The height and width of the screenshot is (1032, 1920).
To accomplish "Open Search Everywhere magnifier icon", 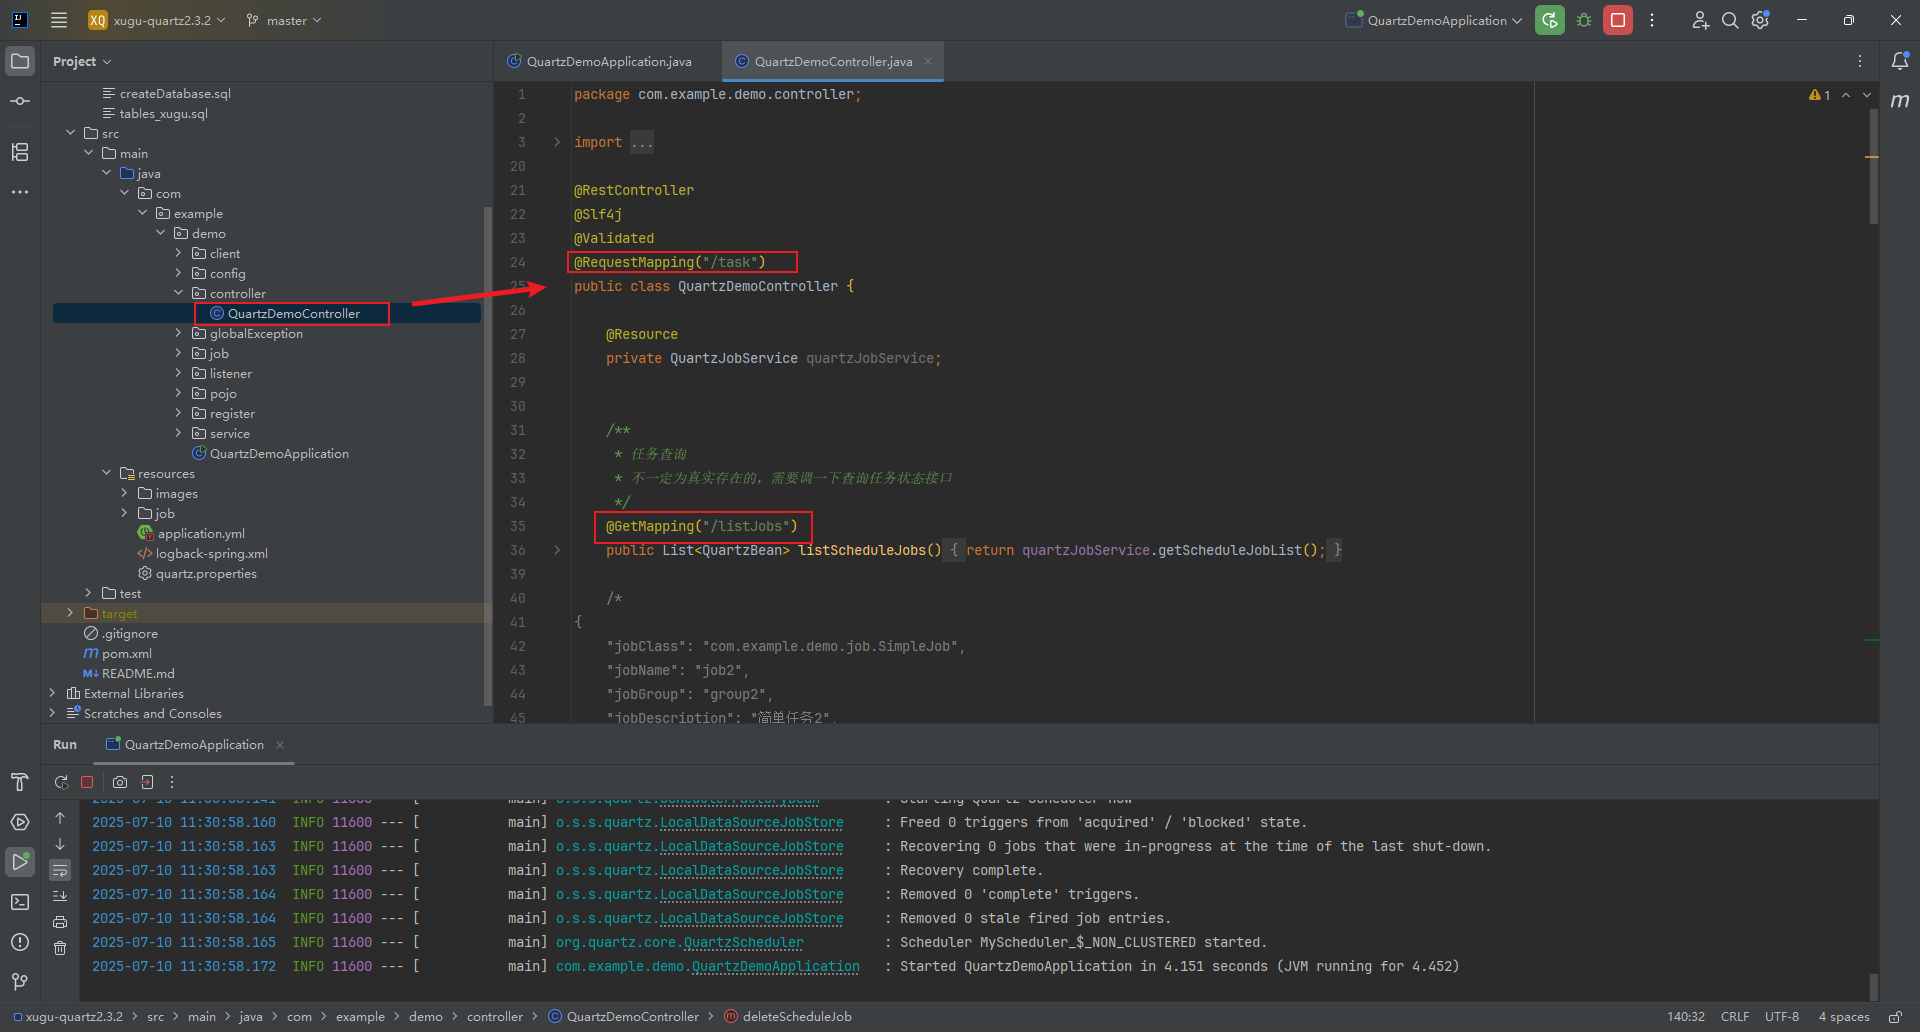I will pos(1729,20).
